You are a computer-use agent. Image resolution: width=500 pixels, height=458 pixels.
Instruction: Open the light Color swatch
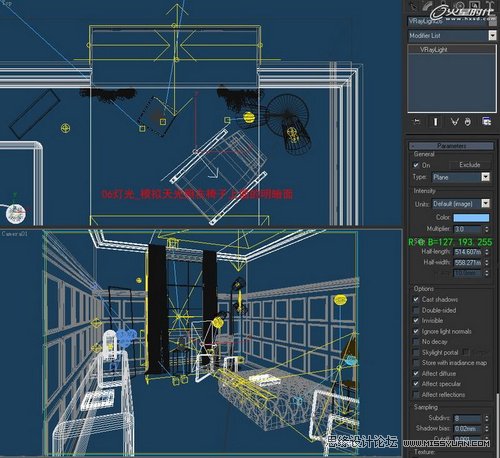tap(471, 218)
